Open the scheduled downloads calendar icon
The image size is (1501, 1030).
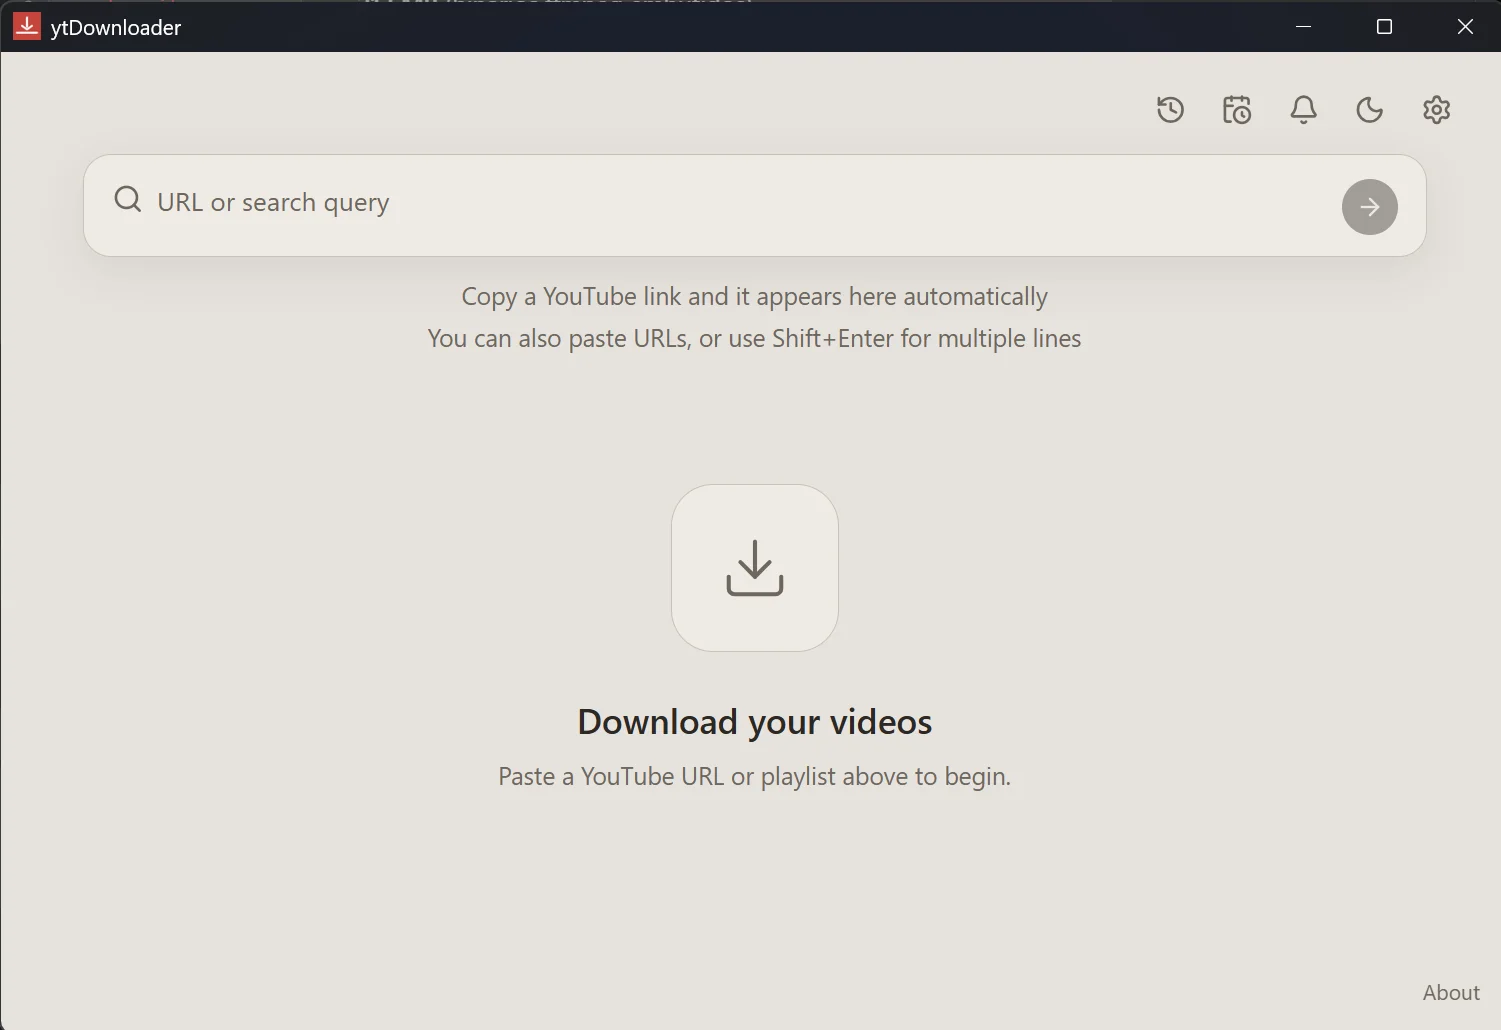1237,109
